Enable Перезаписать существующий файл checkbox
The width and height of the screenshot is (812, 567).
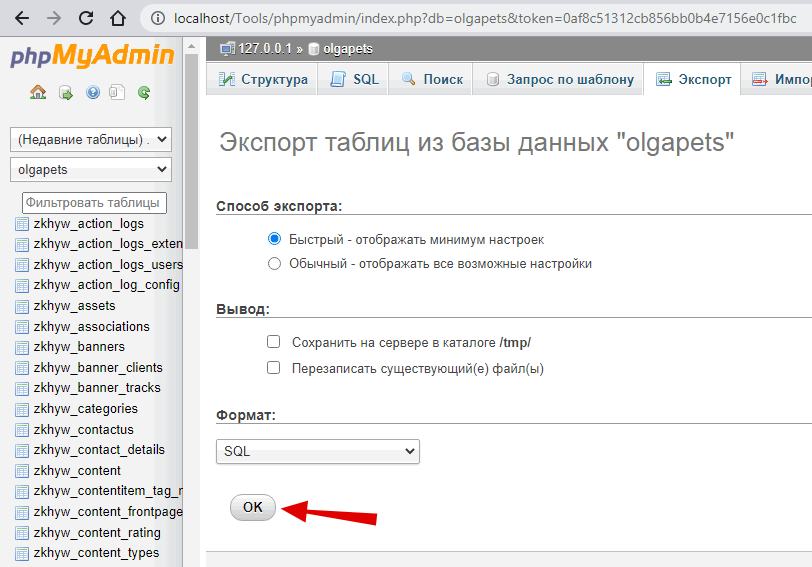click(x=273, y=368)
